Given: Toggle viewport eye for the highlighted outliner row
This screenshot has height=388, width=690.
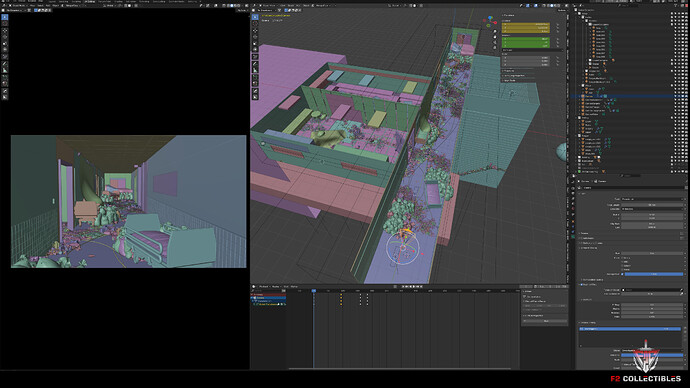Looking at the screenshot, I should click(x=678, y=96).
